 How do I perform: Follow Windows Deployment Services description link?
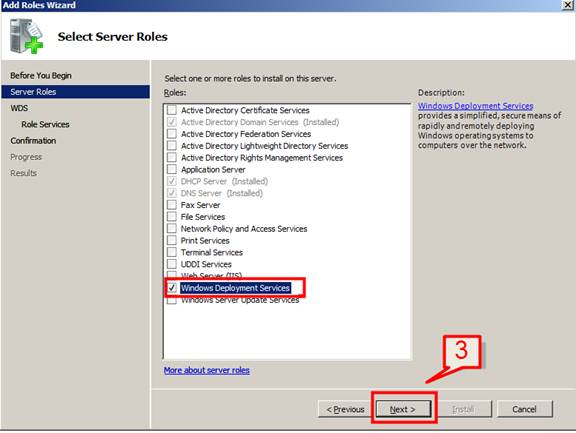click(x=475, y=106)
